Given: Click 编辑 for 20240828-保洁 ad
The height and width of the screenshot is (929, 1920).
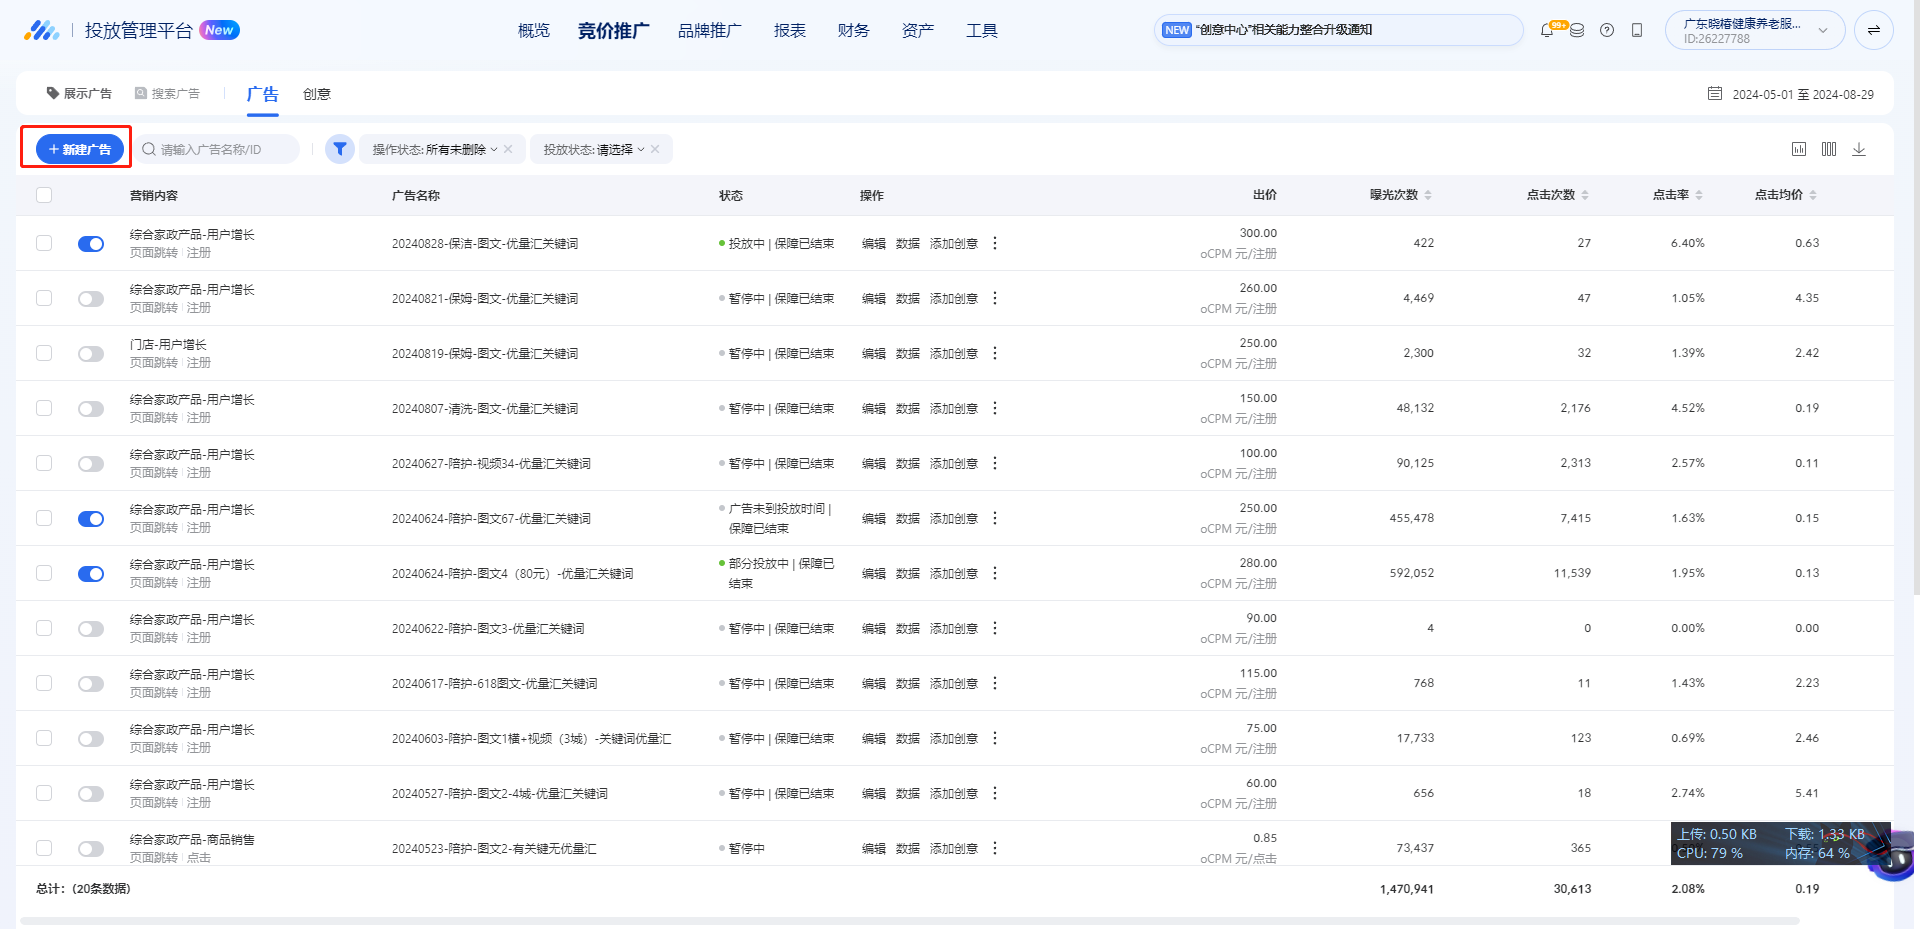Looking at the screenshot, I should [874, 243].
